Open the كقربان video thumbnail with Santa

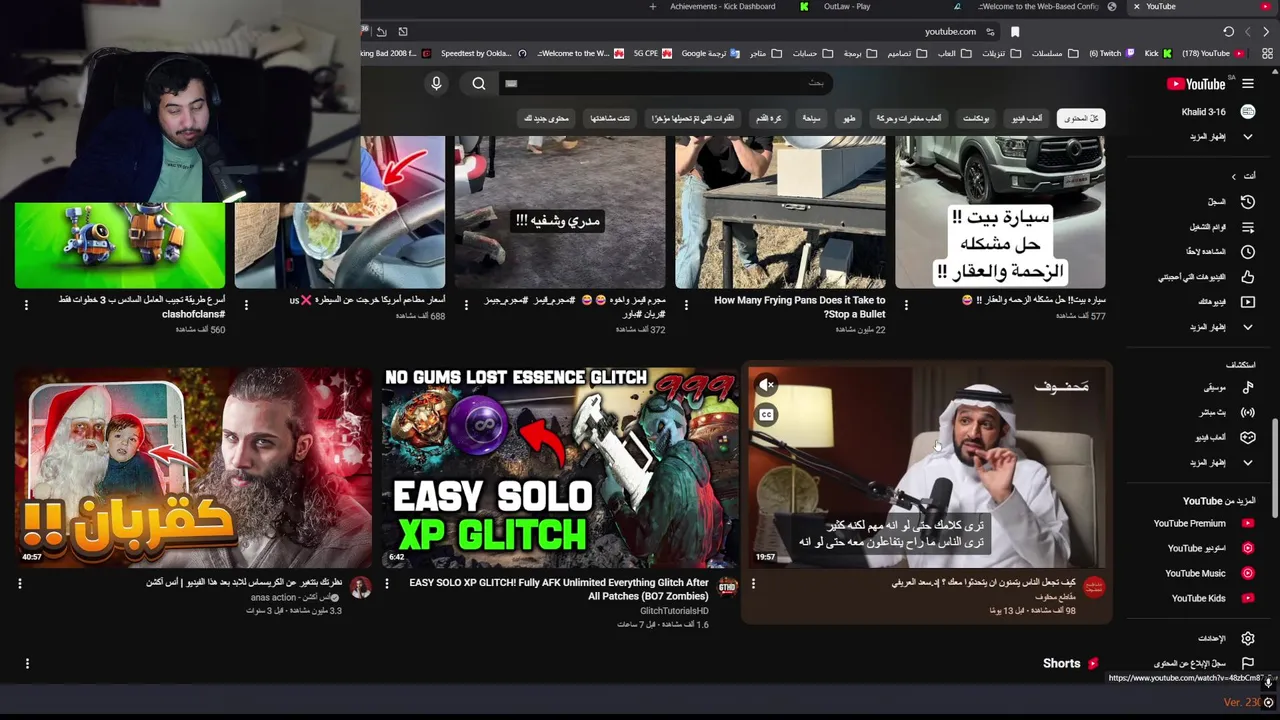193,467
